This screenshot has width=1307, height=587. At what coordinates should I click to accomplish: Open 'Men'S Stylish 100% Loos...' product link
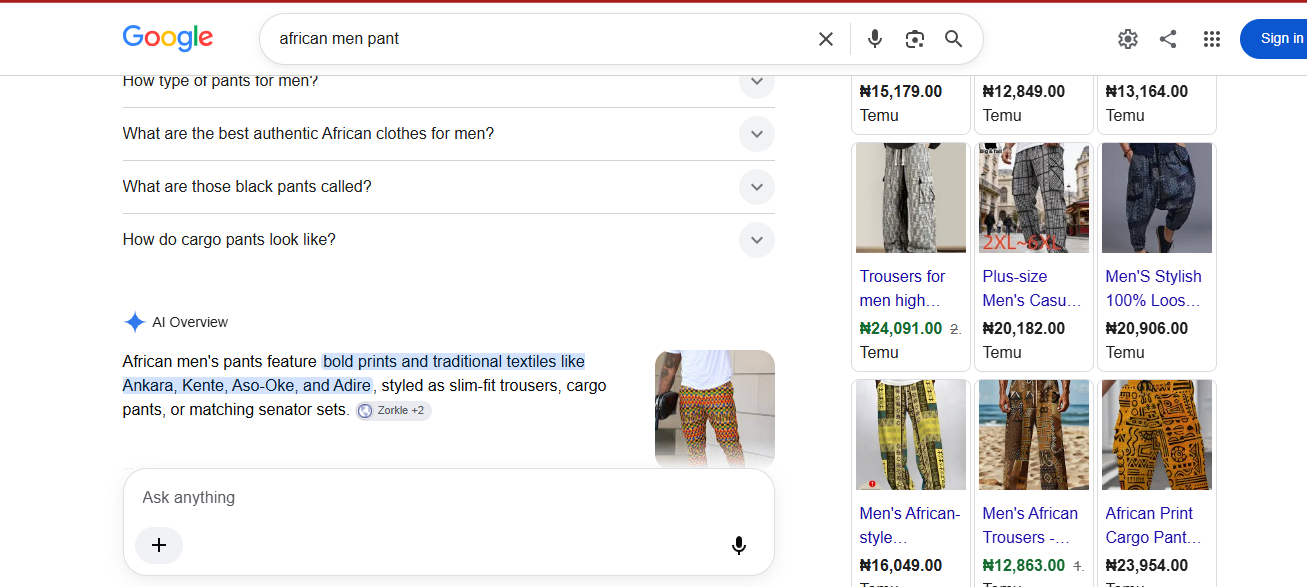click(x=1155, y=288)
